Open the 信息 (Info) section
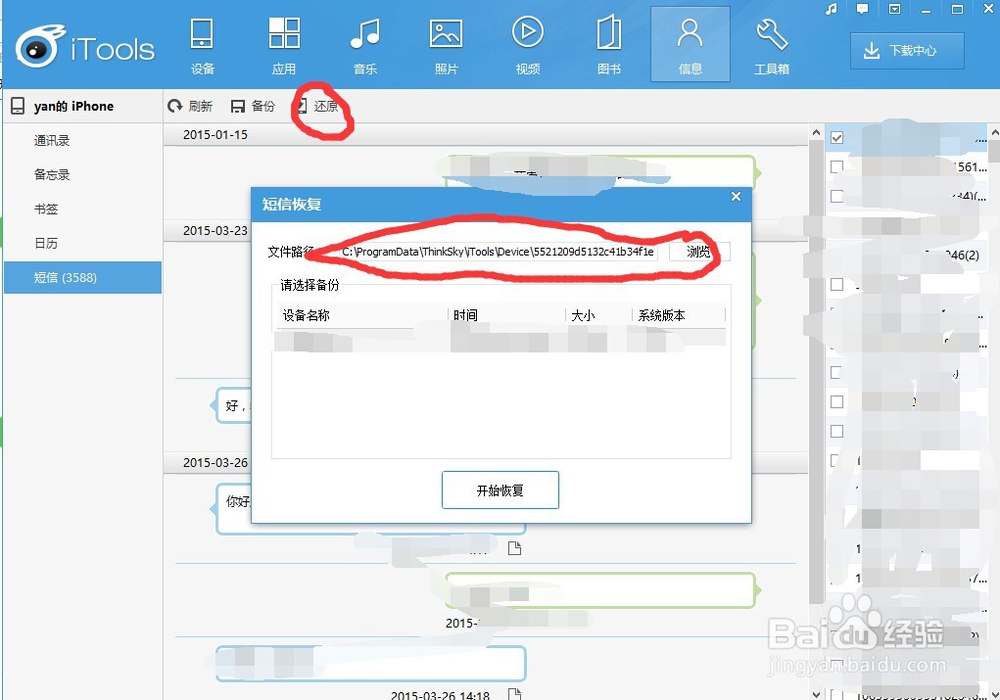 690,45
